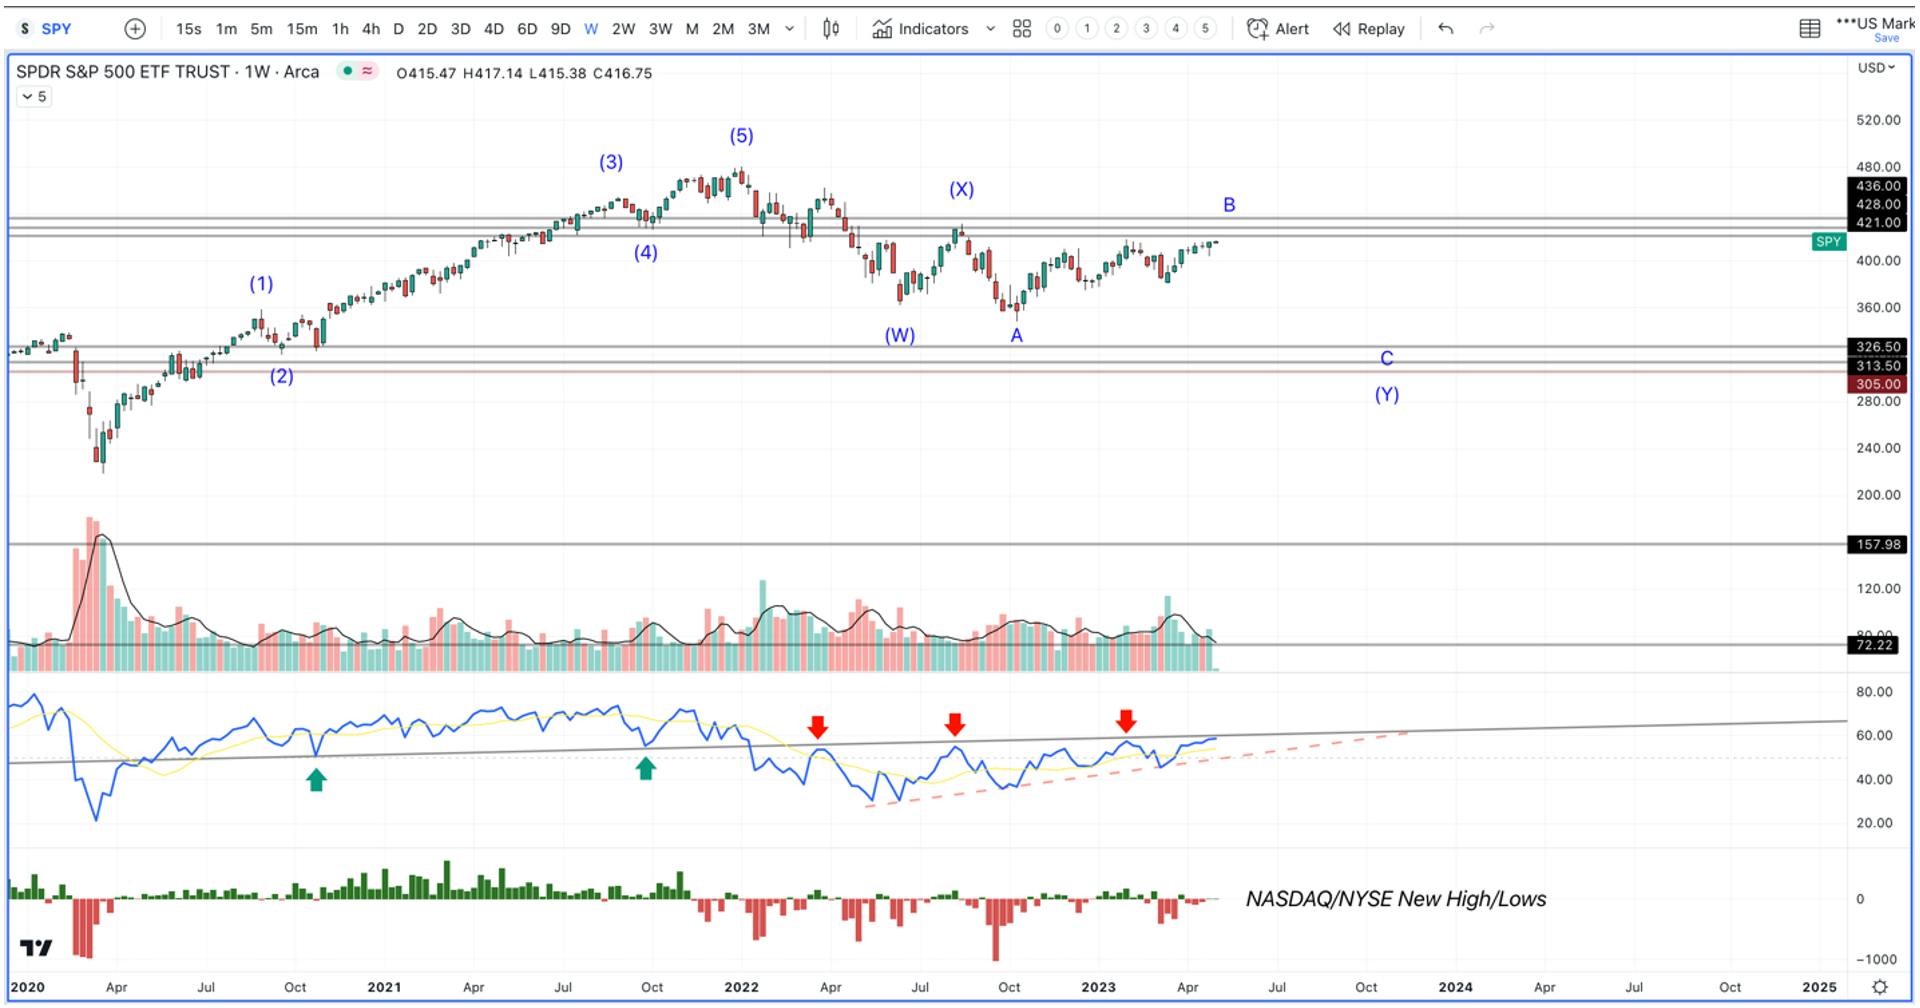Collapse the indicator legend chevron showing 5
The height and width of the screenshot is (1008, 1920).
click(x=34, y=97)
